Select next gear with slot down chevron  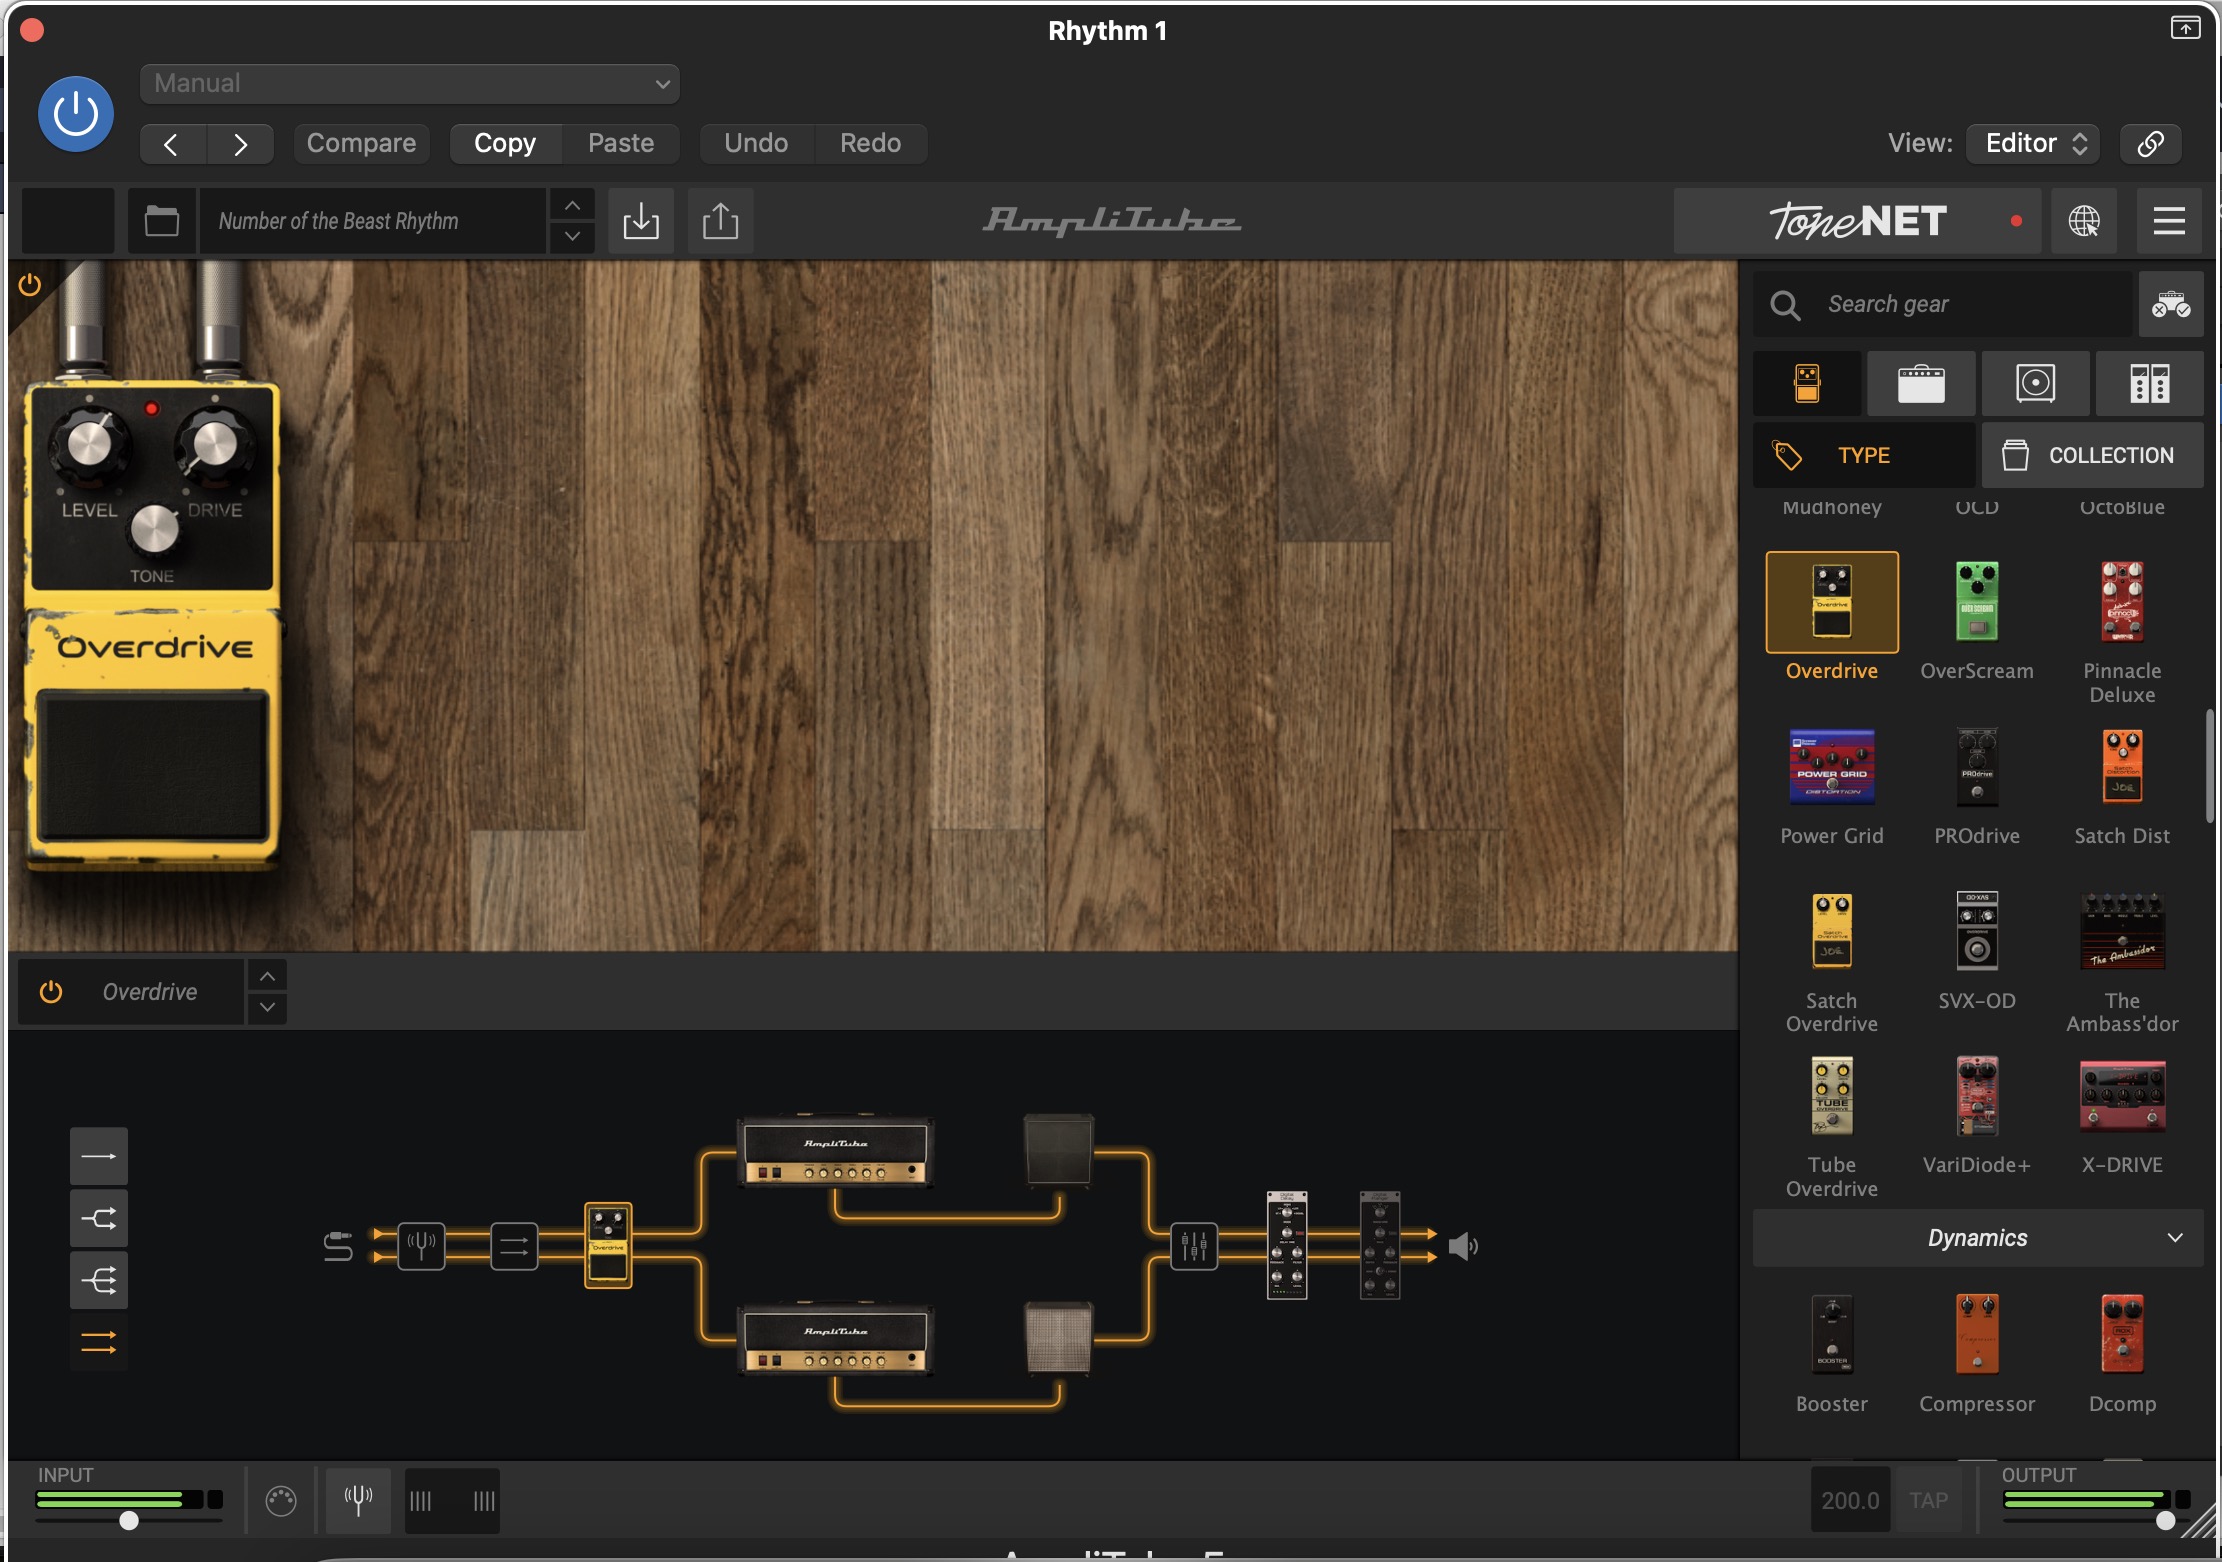(x=267, y=1008)
